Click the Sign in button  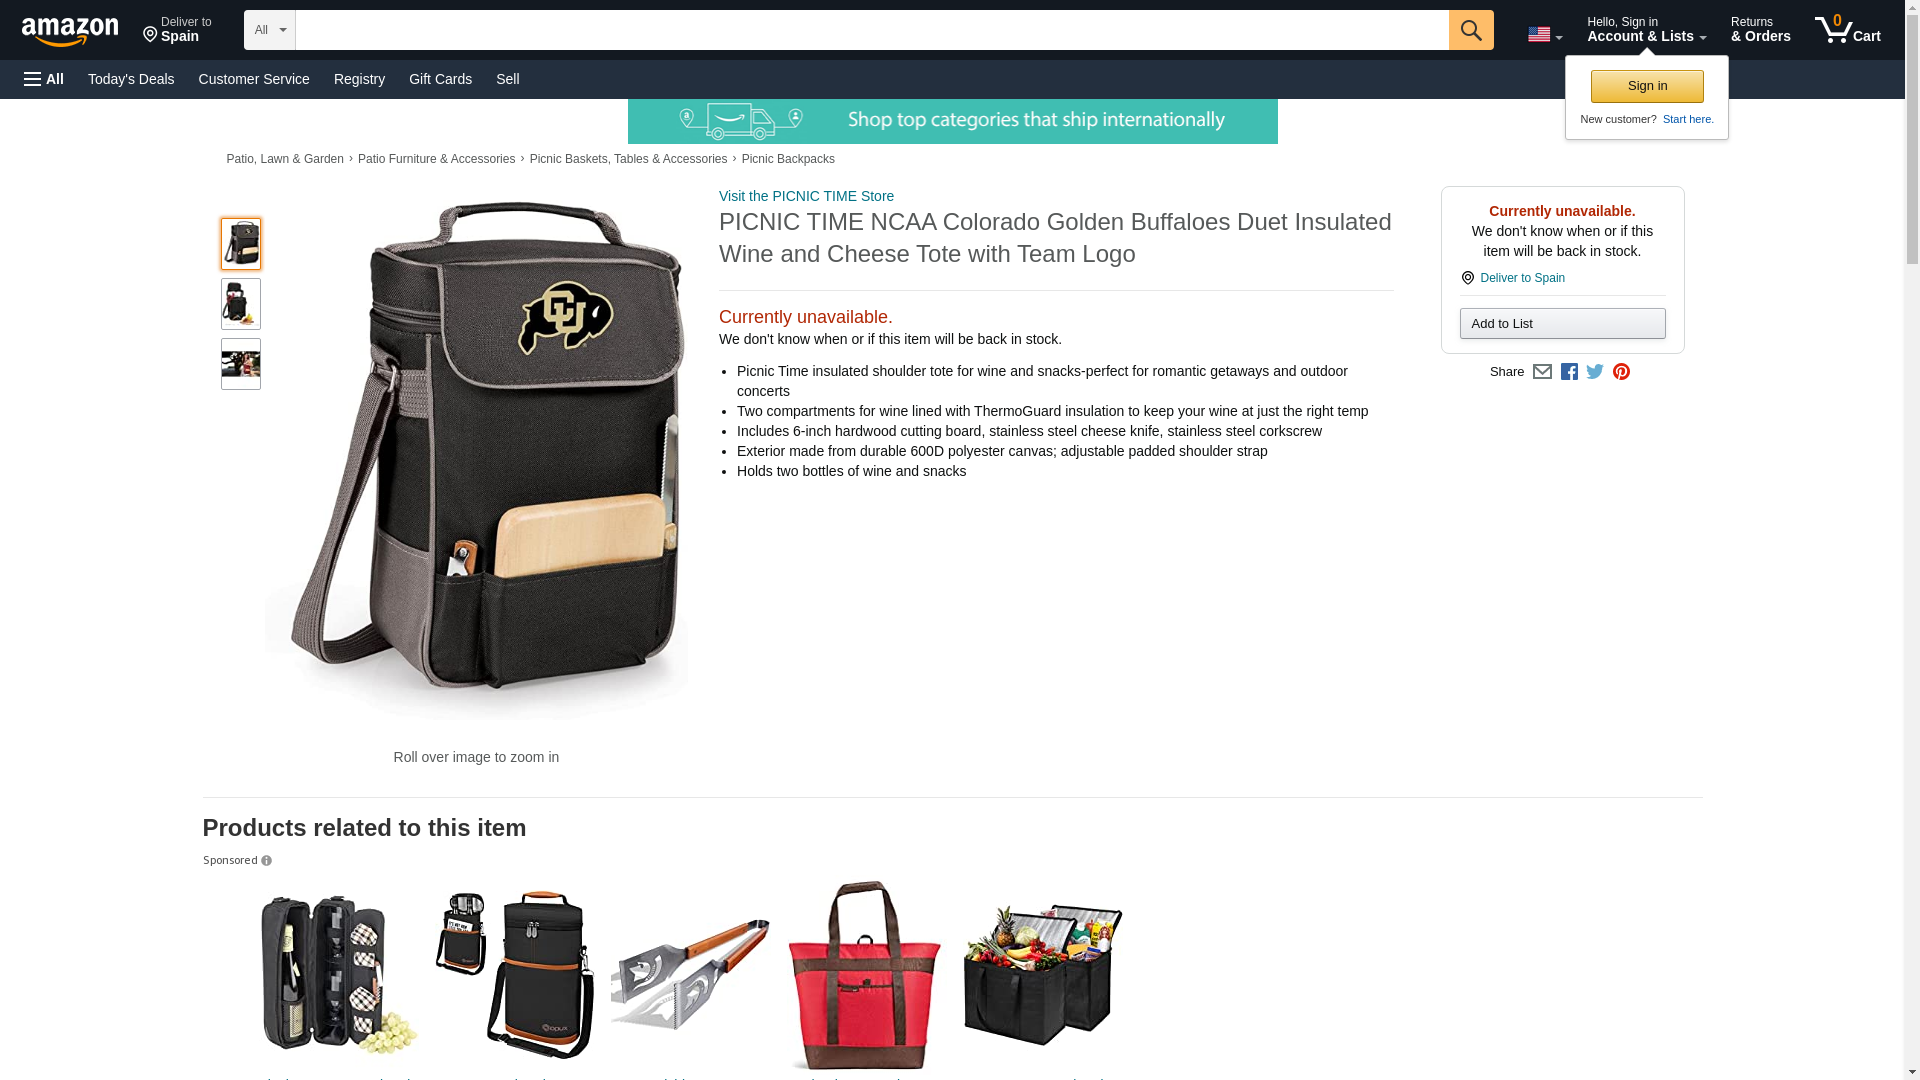[1647, 86]
